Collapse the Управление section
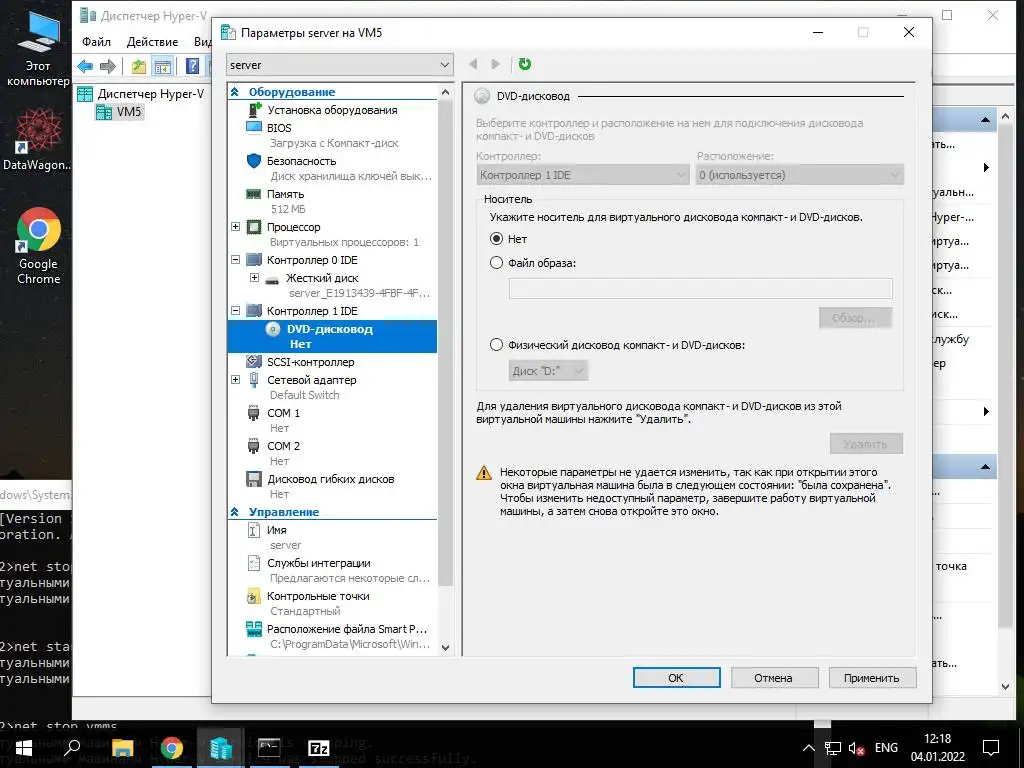The height and width of the screenshot is (768, 1024). 235,512
